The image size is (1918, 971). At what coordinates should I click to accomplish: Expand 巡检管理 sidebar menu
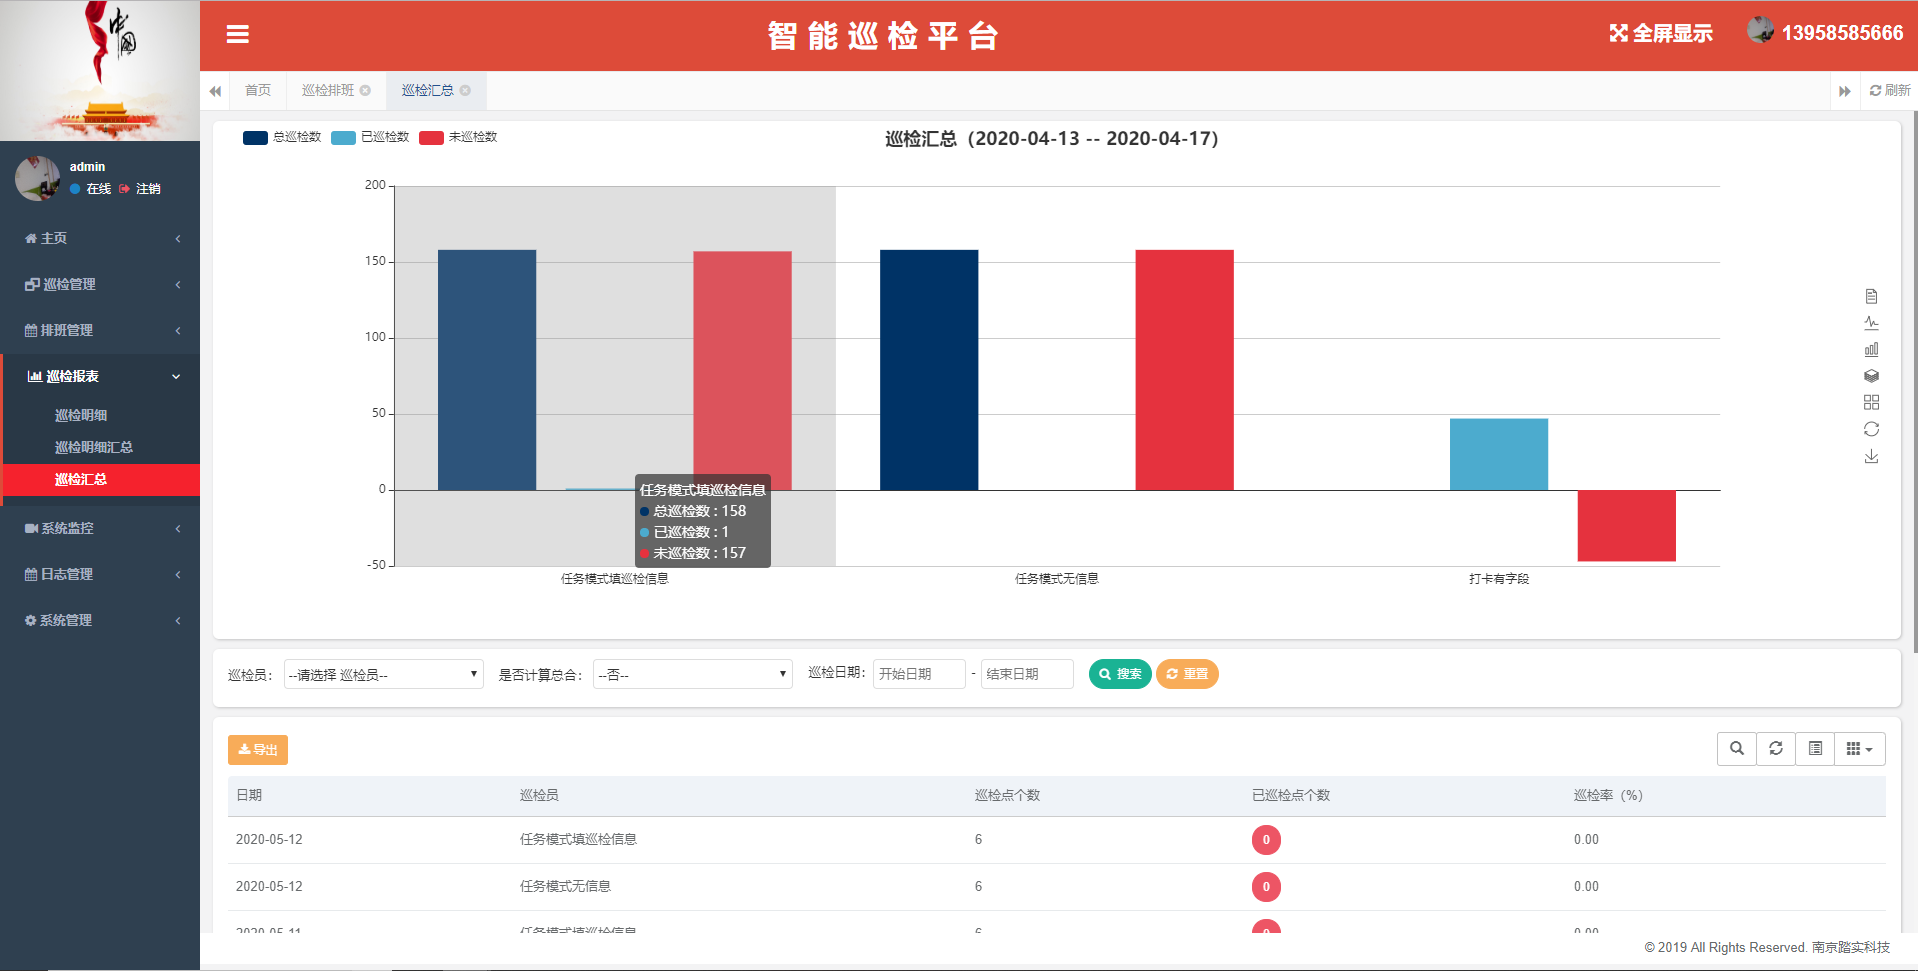coord(100,284)
